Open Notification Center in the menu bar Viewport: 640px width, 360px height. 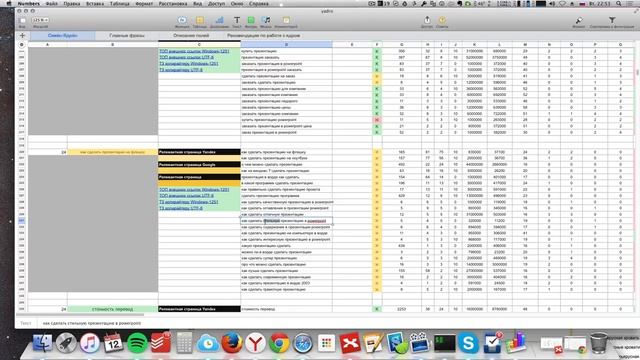click(x=631, y=4)
